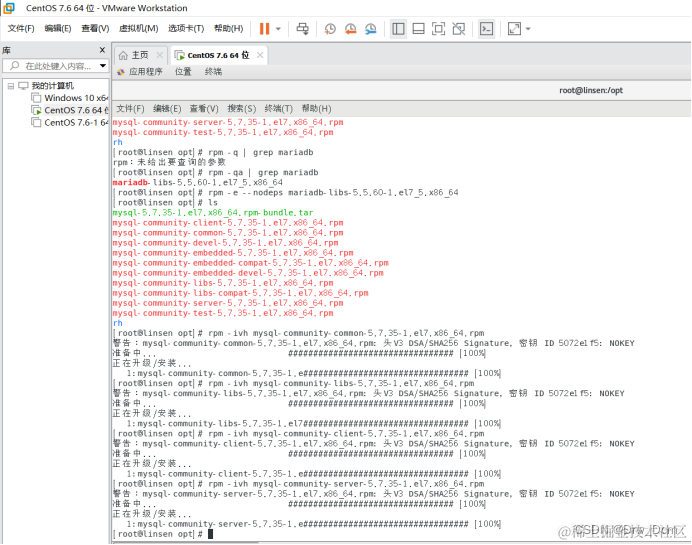Click the mysql rpm-bundle.tar filename
Screen dimensions: 692x545
click(x=213, y=213)
